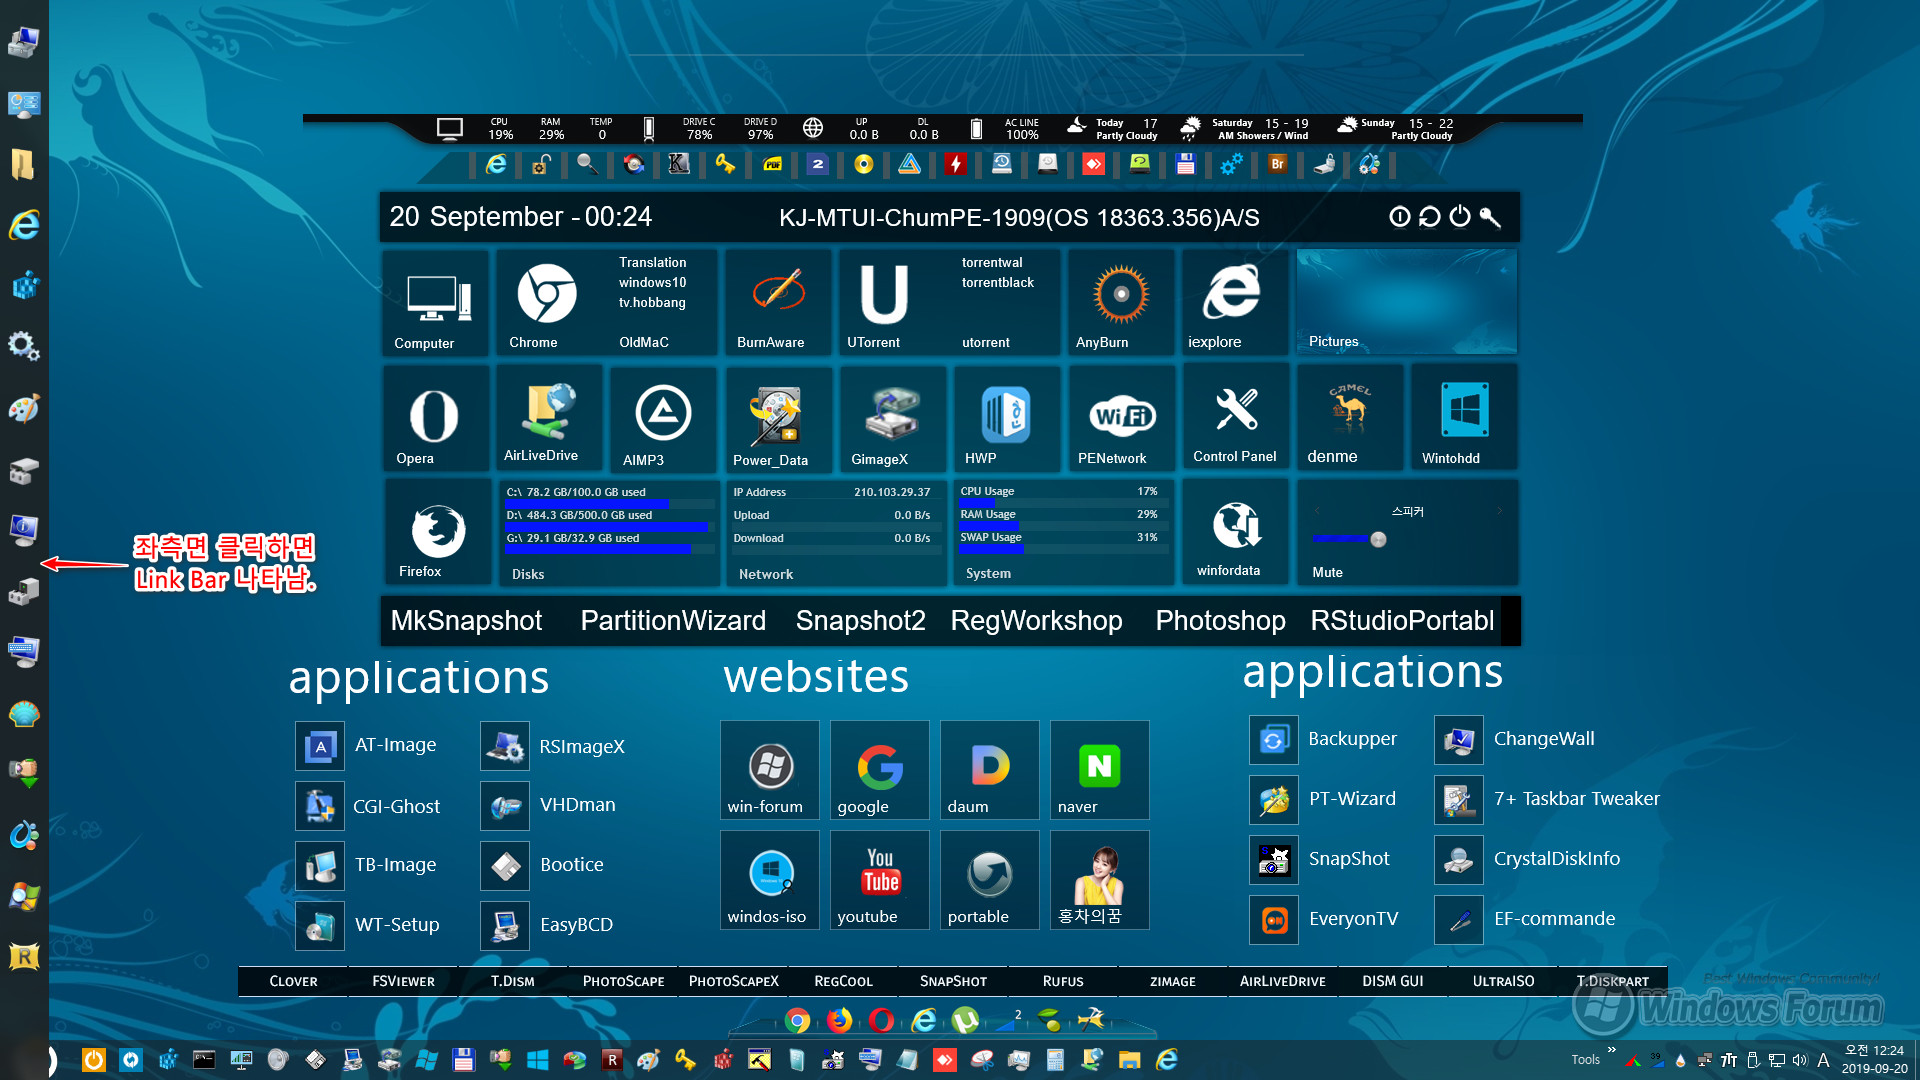
Task: Open the Pictures thumbnail tile
Action: coord(1407,302)
